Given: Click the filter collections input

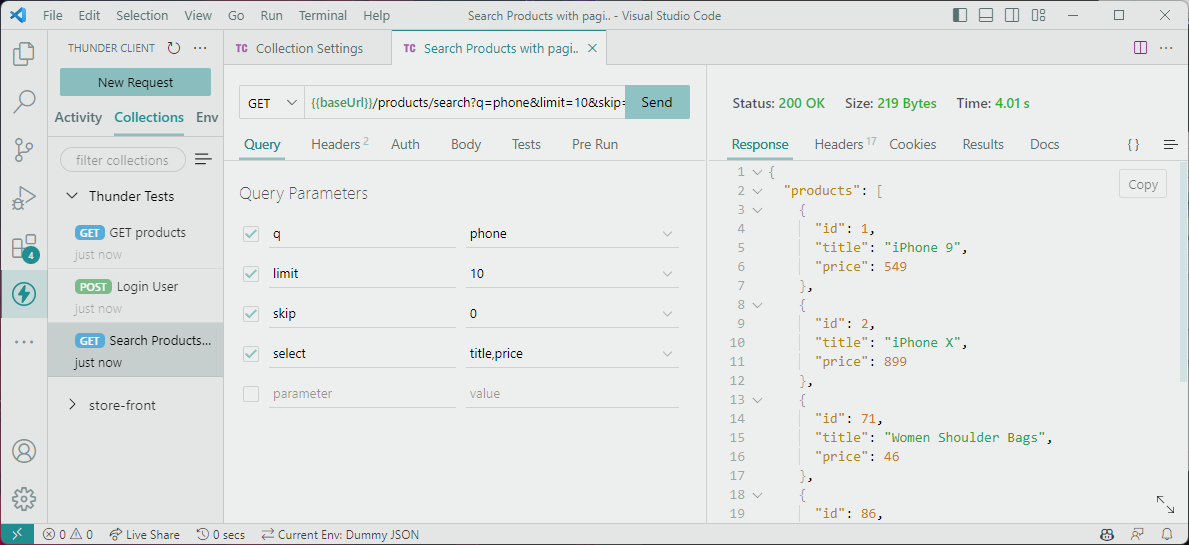Looking at the screenshot, I should (x=122, y=160).
